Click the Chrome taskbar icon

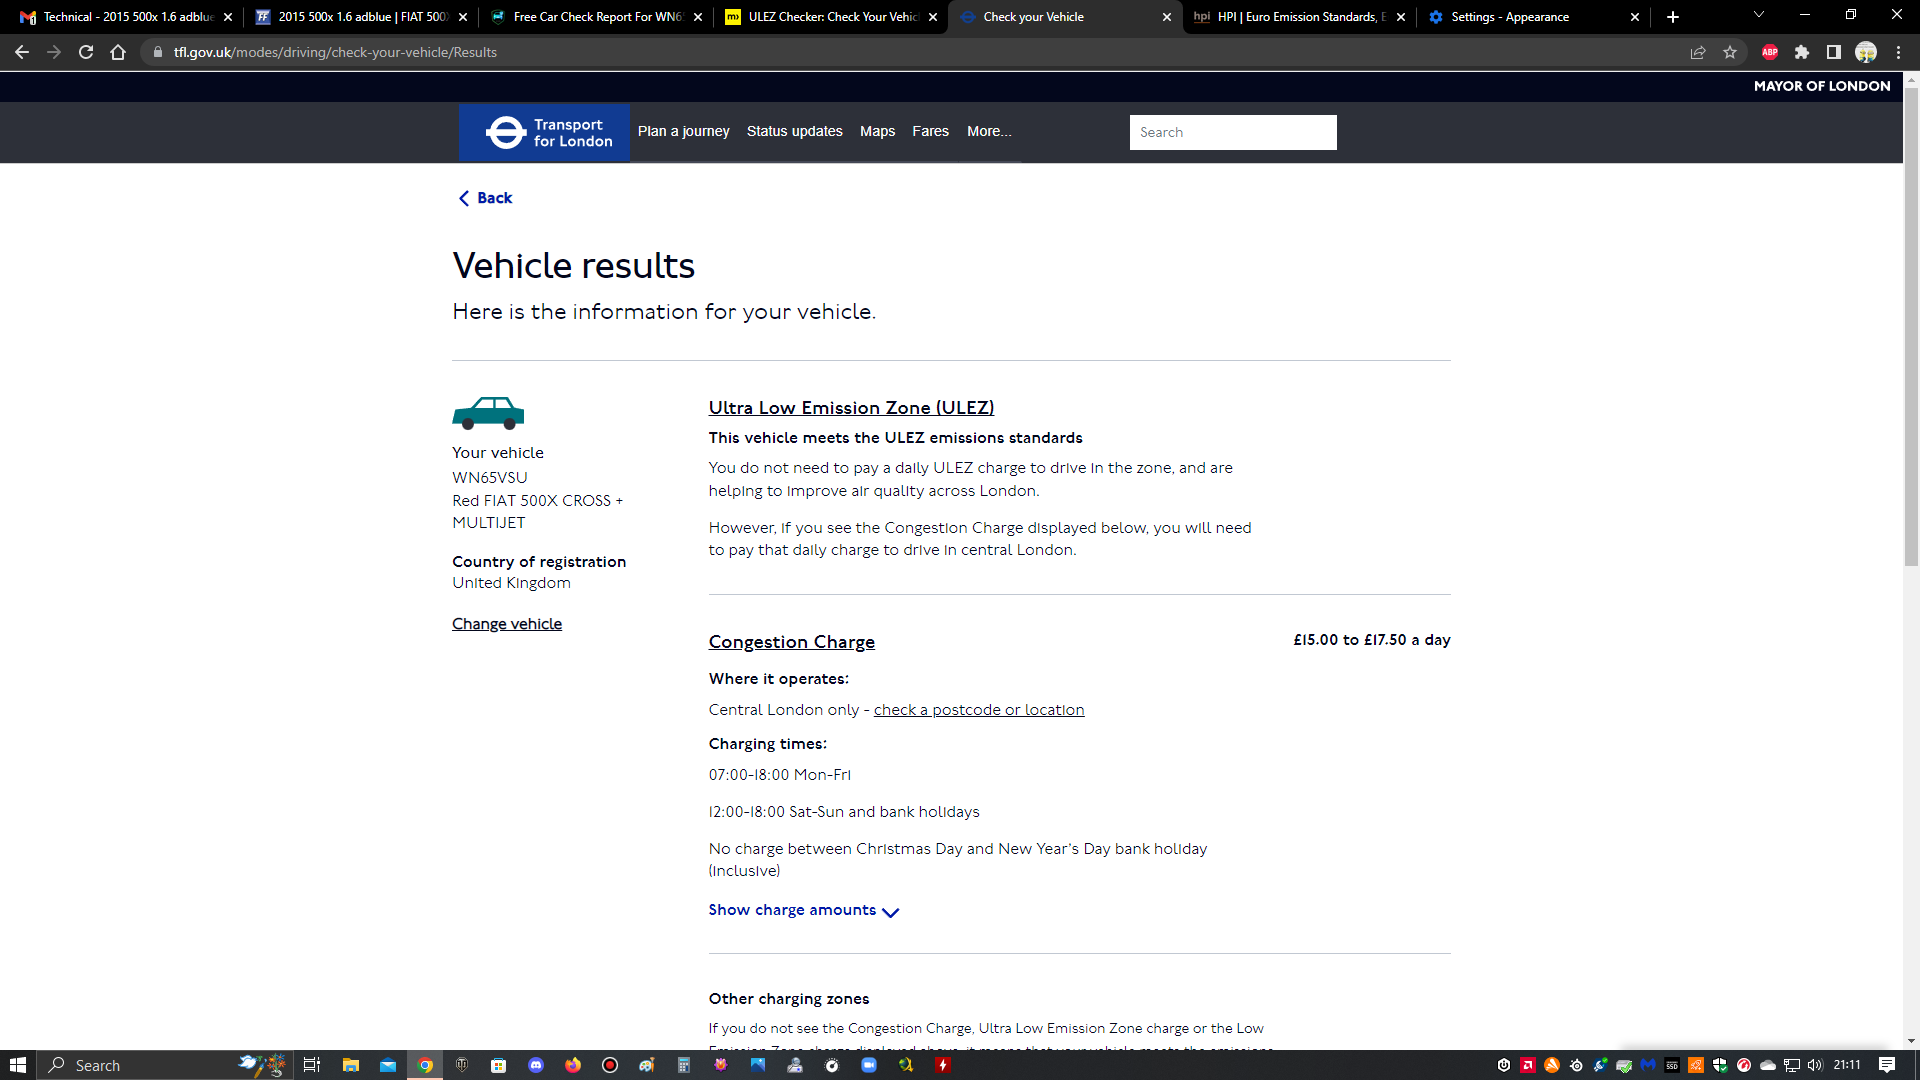pos(425,1065)
